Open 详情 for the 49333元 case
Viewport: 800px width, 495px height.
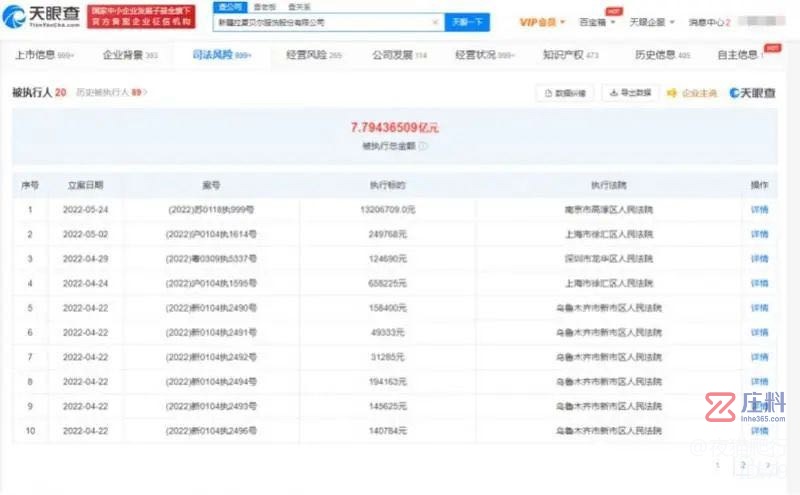pyautogui.click(x=759, y=332)
